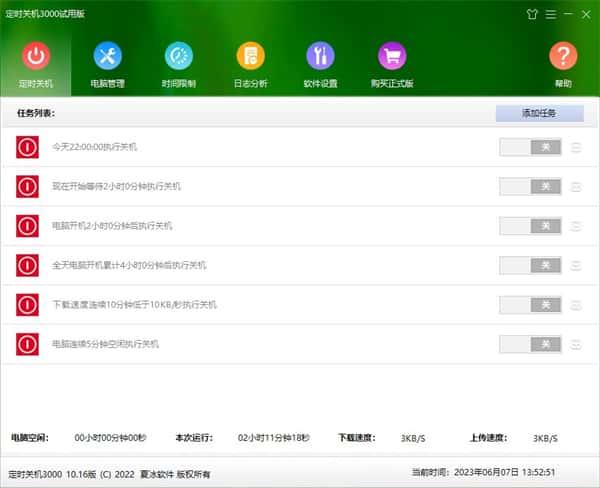
Task: Open 日志分析 log analysis
Action: (x=250, y=63)
